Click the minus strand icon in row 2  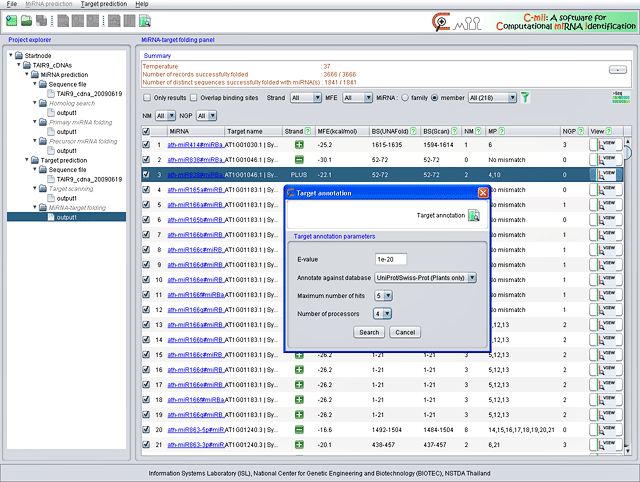pos(299,160)
